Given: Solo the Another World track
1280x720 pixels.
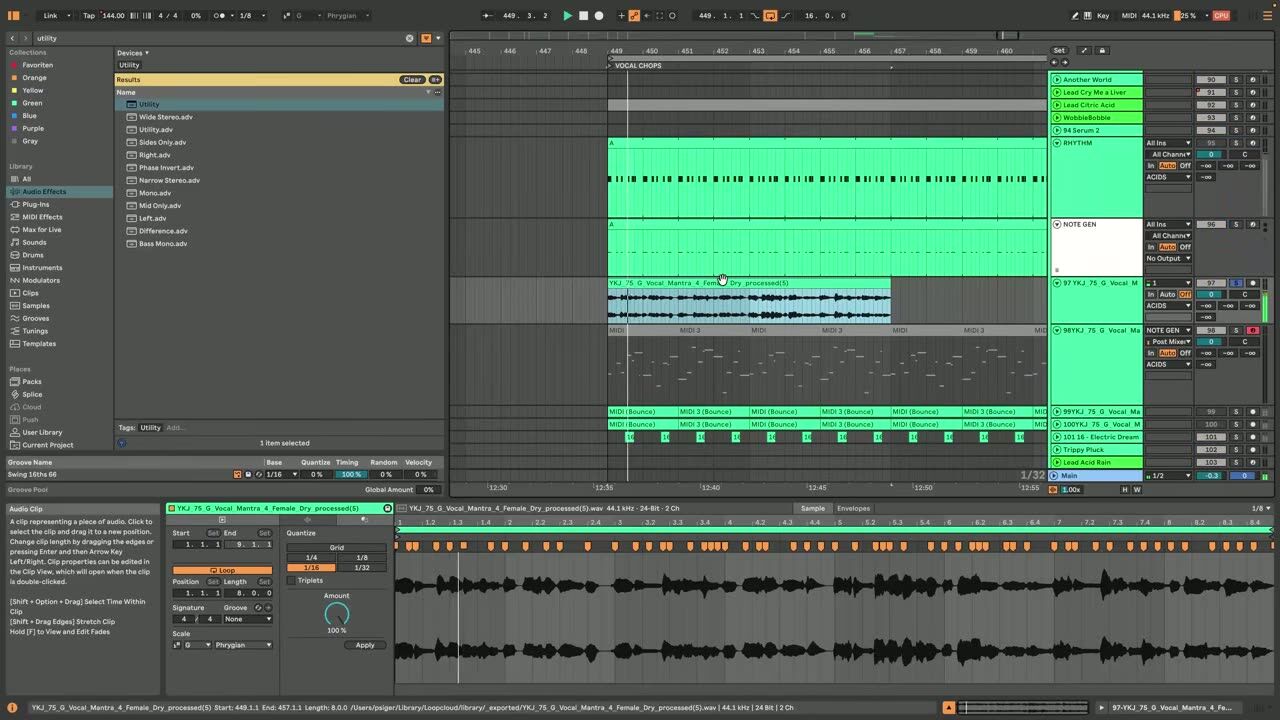Looking at the screenshot, I should coord(1236,80).
